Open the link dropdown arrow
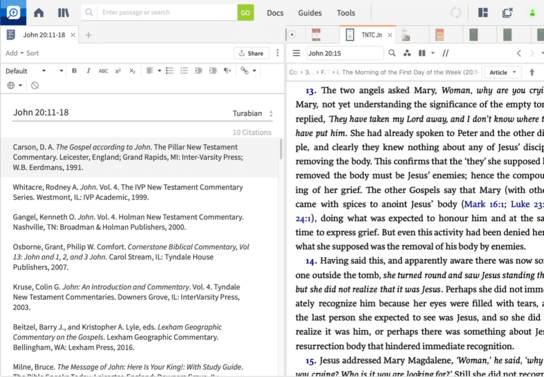544x377 pixels. (x=254, y=71)
